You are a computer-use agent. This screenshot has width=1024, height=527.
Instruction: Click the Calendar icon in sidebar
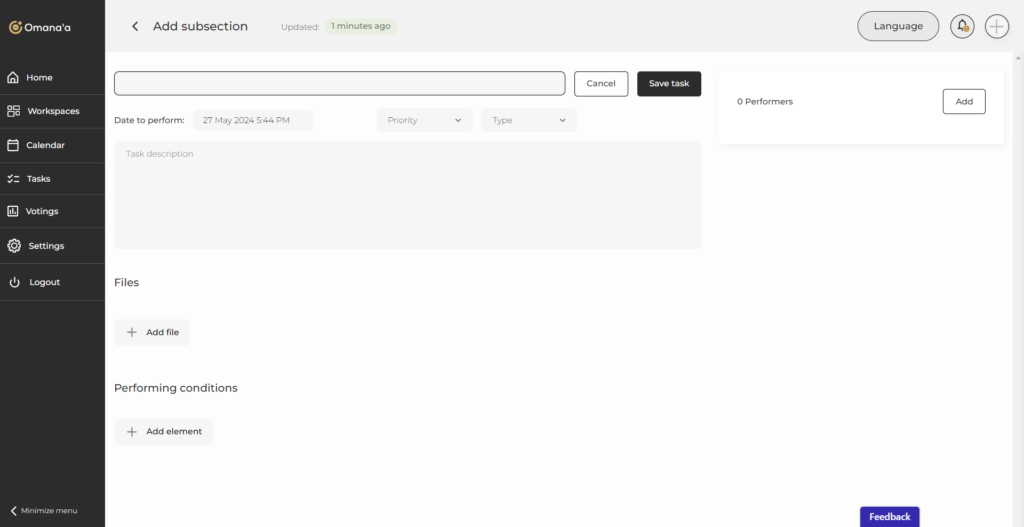14,145
